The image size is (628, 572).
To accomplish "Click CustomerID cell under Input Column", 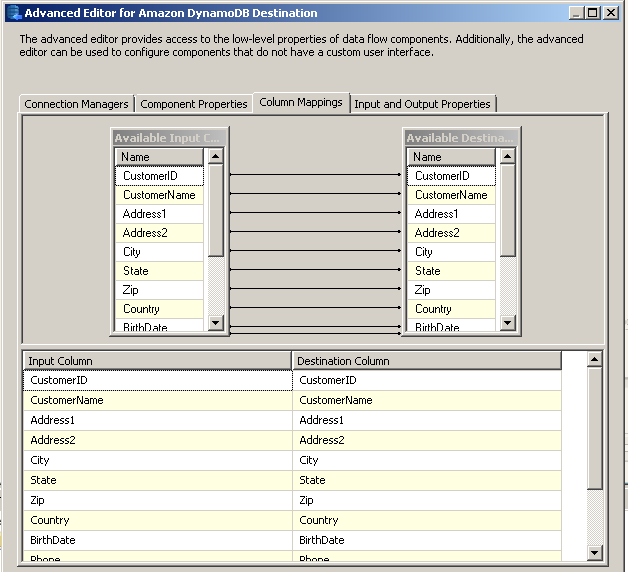I will point(158,380).
